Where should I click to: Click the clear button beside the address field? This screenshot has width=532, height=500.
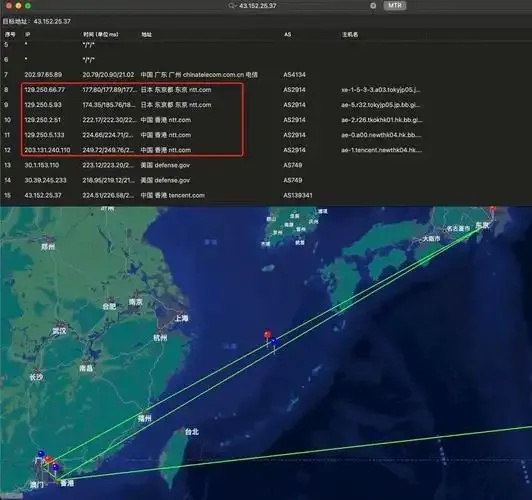click(x=373, y=5)
